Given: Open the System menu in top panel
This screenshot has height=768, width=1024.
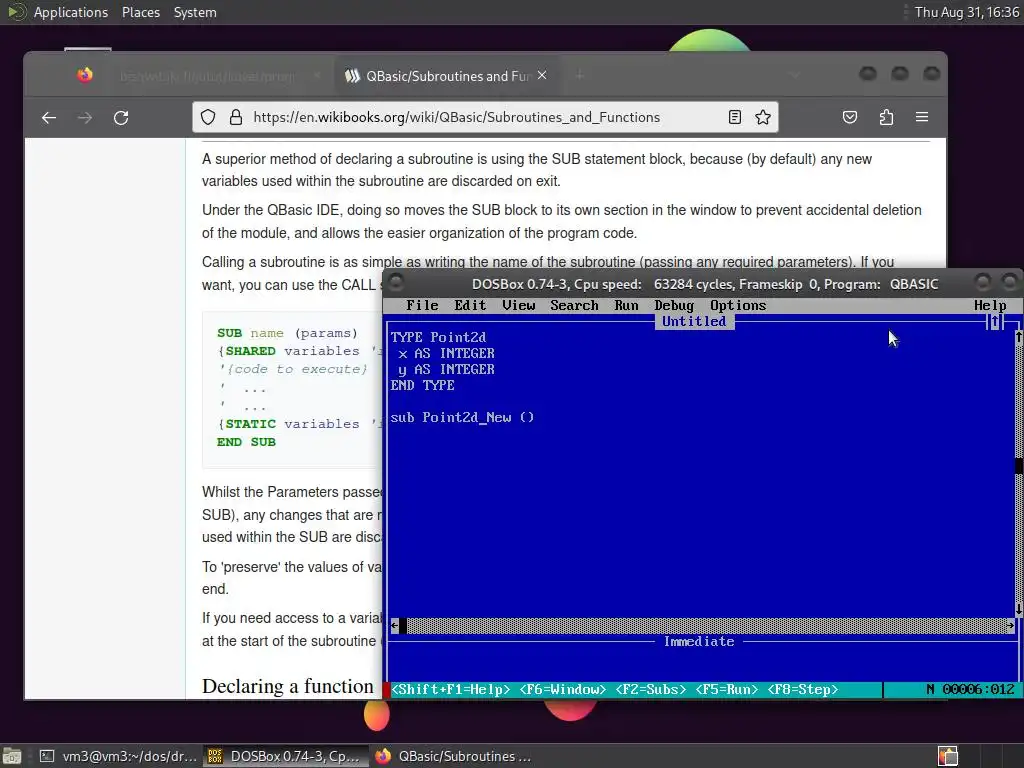Looking at the screenshot, I should pos(195,12).
